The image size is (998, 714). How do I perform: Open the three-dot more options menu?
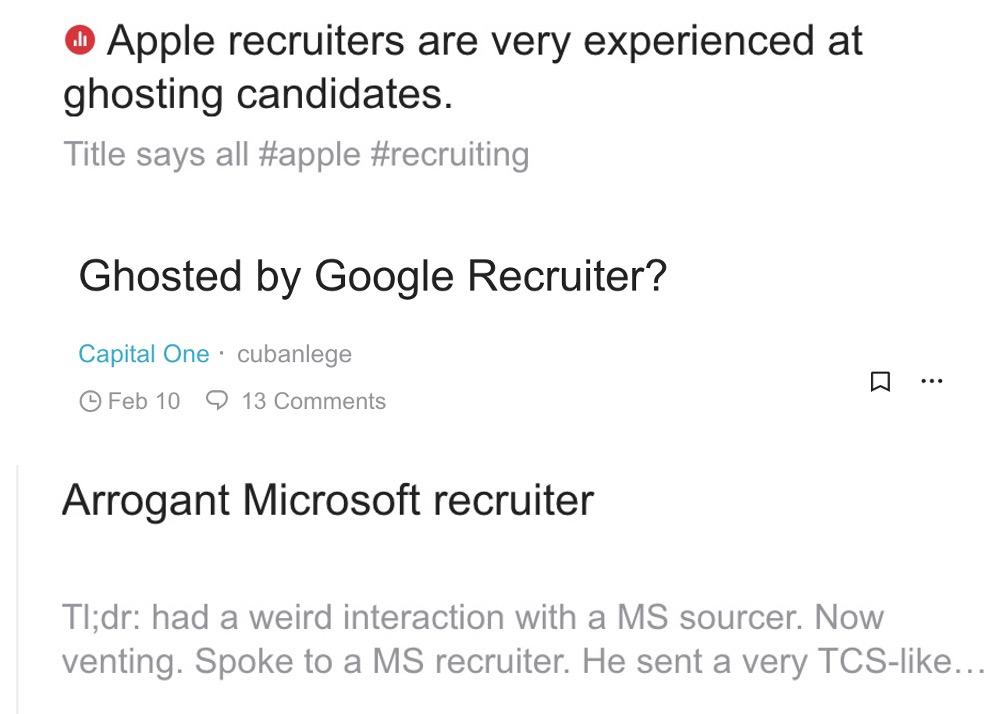point(931,381)
